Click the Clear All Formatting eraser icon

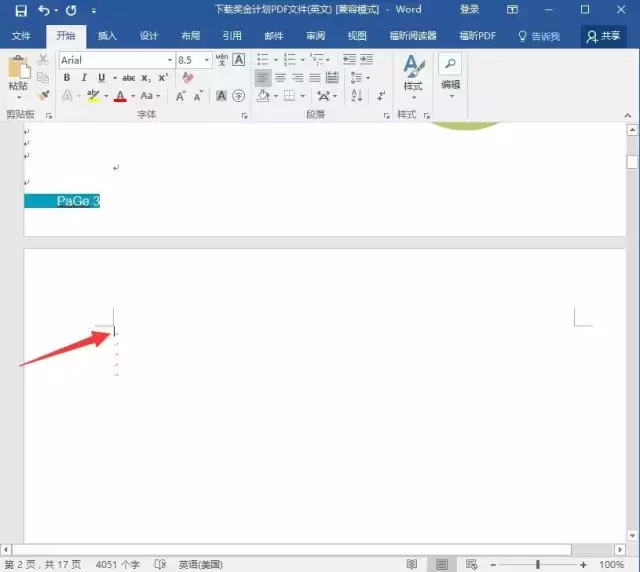188,77
